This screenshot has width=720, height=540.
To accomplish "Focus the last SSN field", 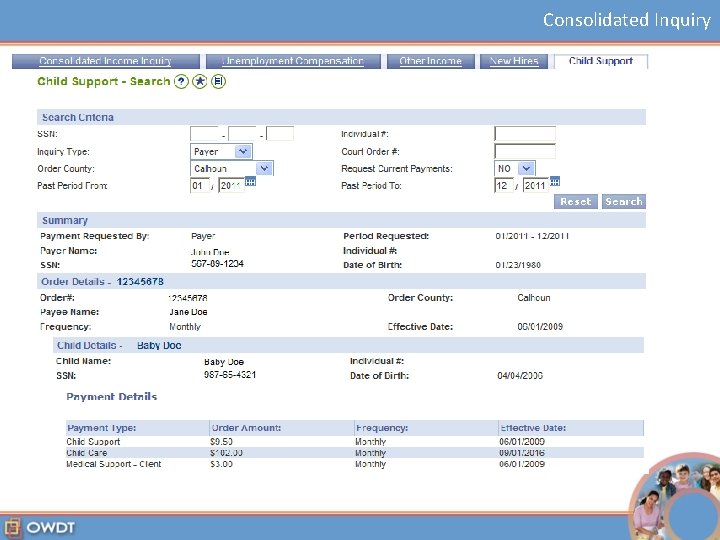I will tap(280, 134).
